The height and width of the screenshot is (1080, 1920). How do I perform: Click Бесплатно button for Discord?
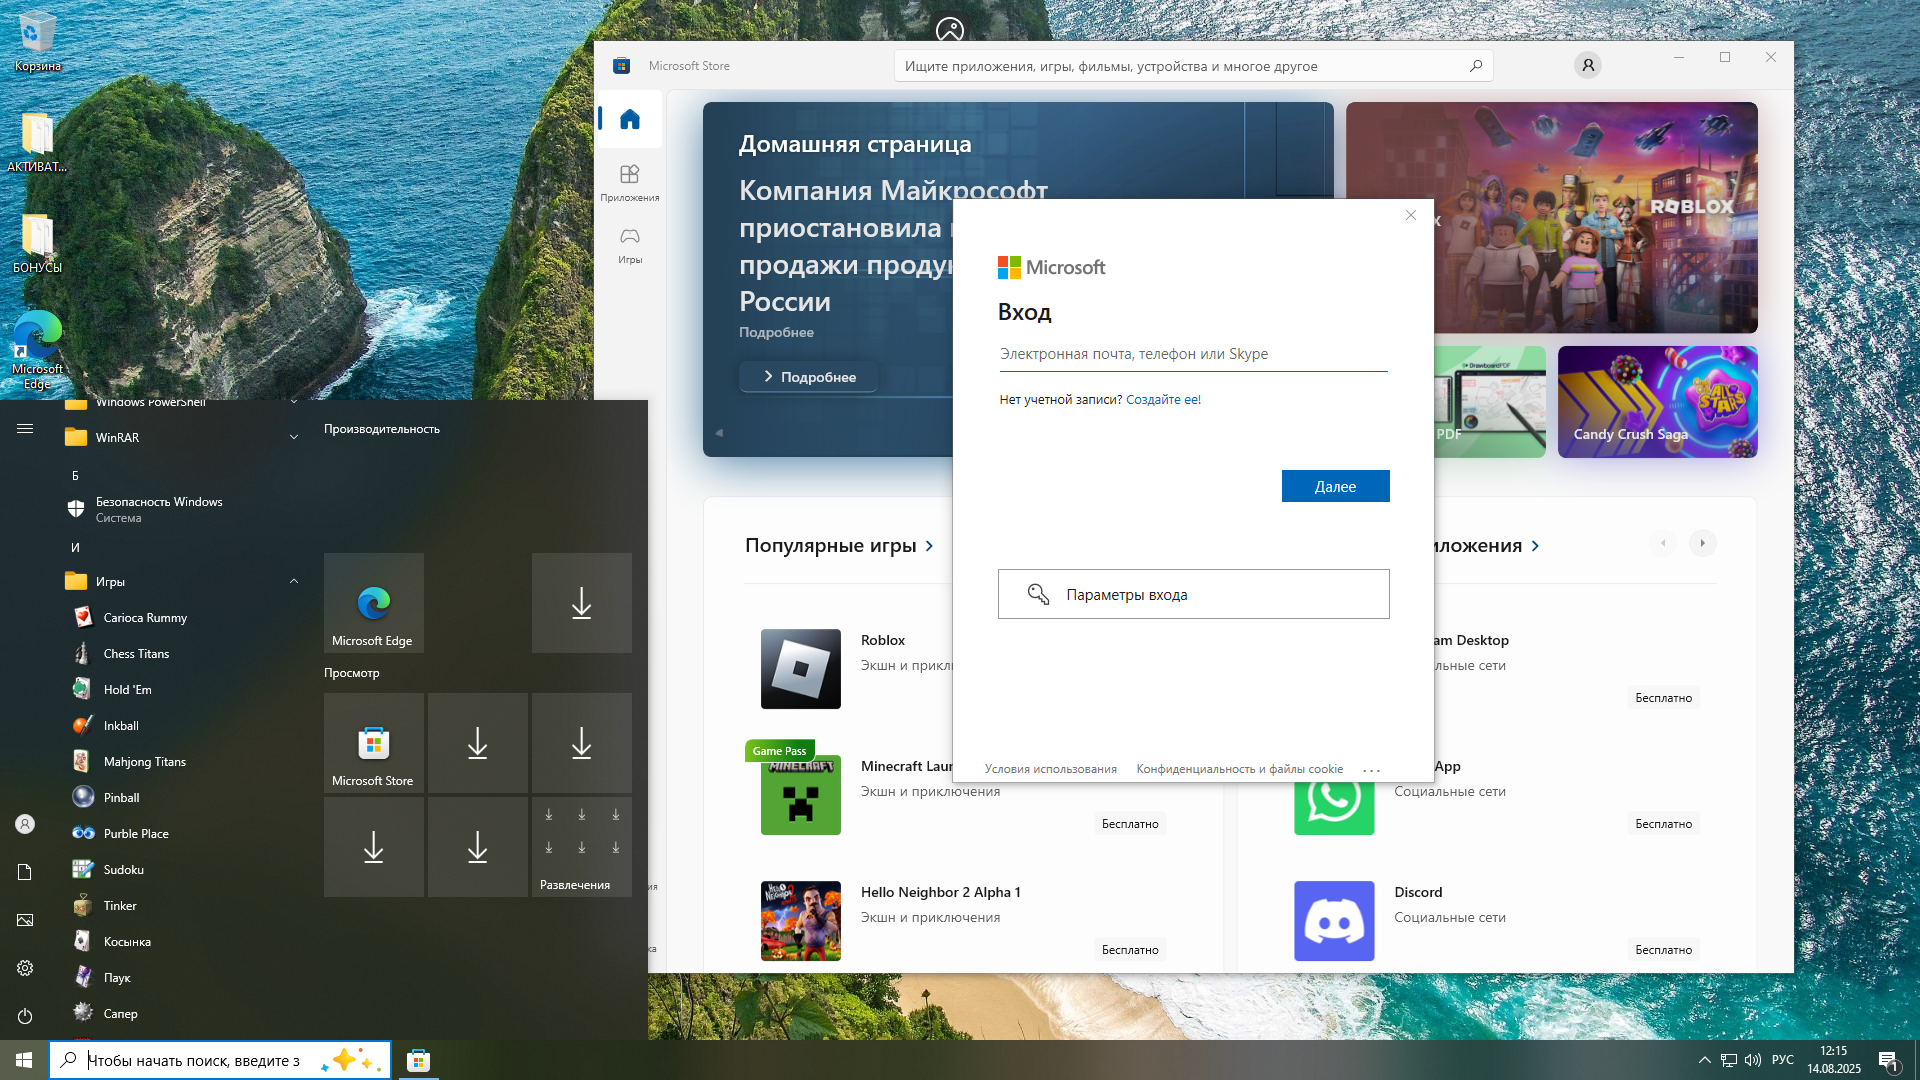click(x=1663, y=950)
